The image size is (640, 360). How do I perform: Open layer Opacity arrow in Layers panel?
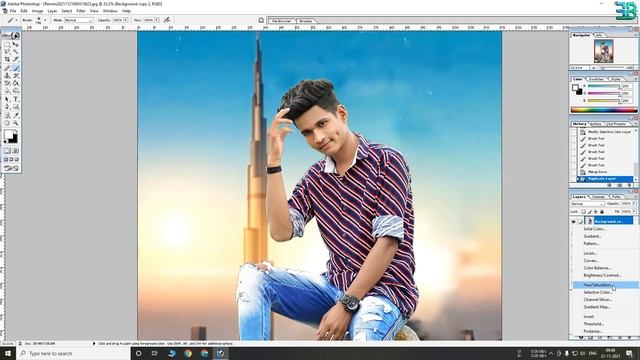coord(634,204)
